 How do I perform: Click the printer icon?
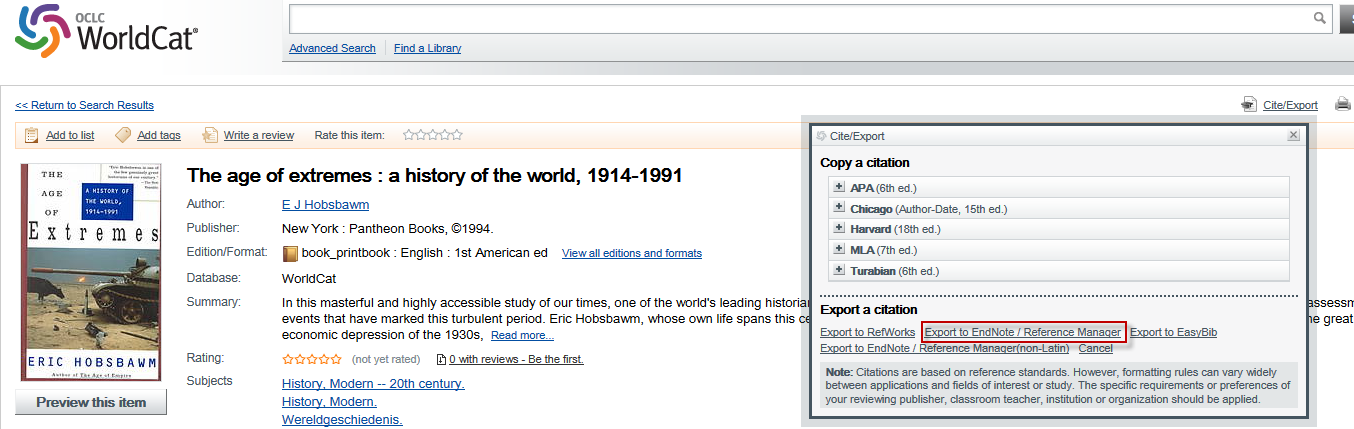[1343, 104]
